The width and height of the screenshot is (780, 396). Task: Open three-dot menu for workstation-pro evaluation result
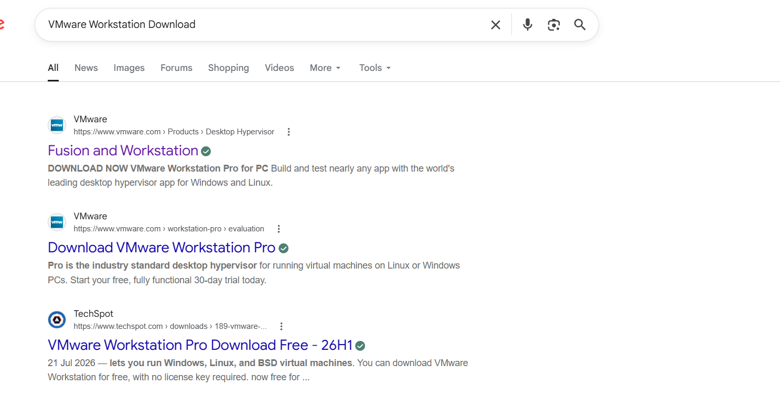tap(279, 229)
